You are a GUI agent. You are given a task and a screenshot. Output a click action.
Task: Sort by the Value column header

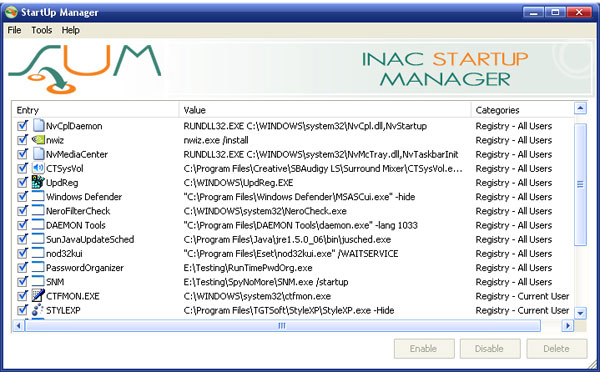click(325, 110)
